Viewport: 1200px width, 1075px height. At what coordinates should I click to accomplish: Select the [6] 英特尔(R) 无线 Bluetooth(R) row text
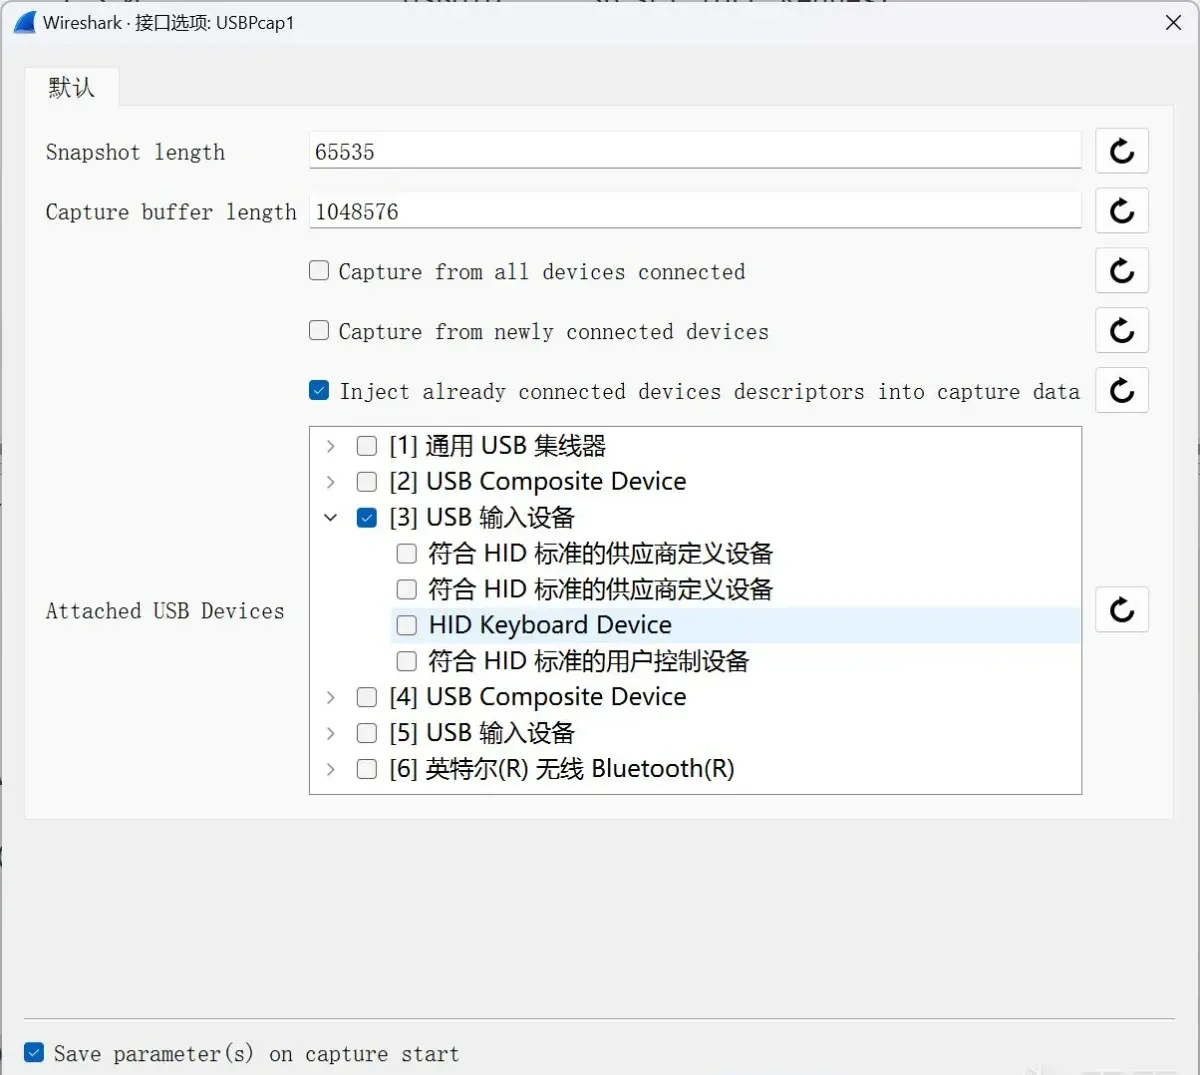[x=562, y=769]
